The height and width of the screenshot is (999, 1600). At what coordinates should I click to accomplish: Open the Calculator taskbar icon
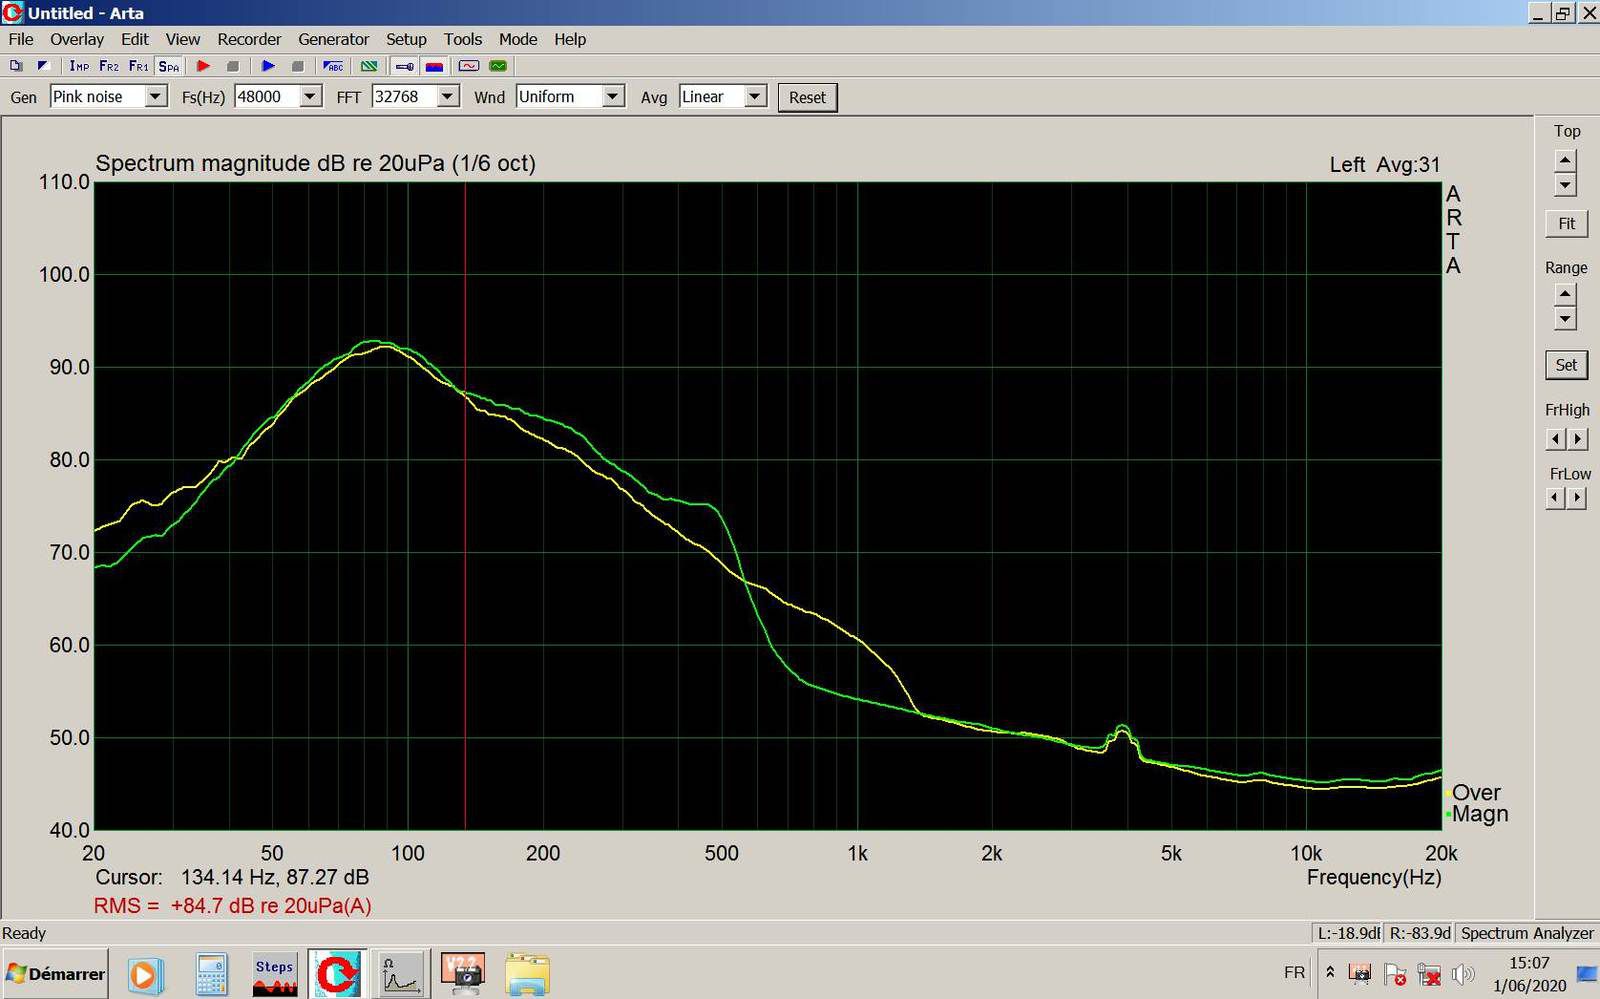pyautogui.click(x=211, y=975)
